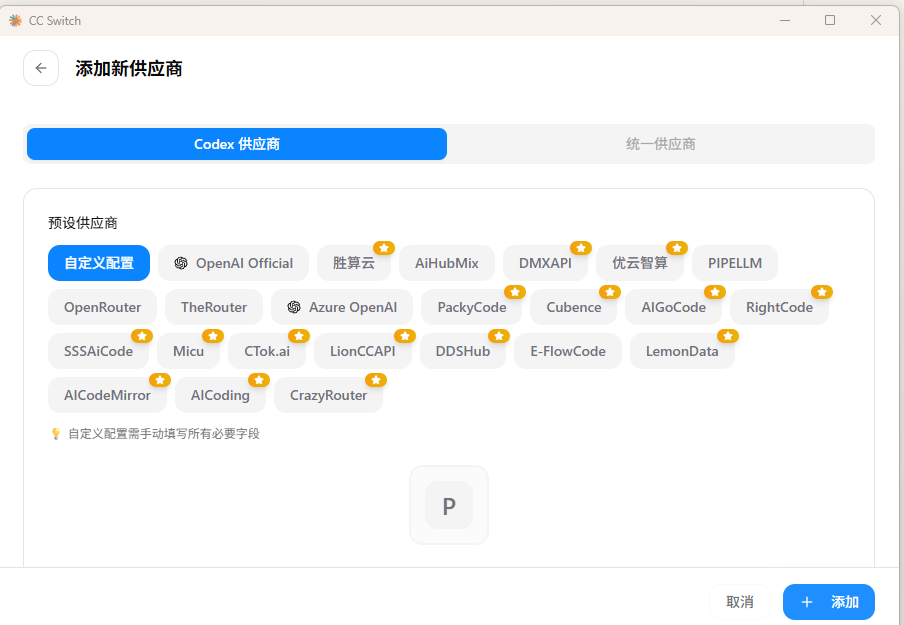904x625 pixels.
Task: Click the P provider avatar icon
Action: click(x=449, y=505)
